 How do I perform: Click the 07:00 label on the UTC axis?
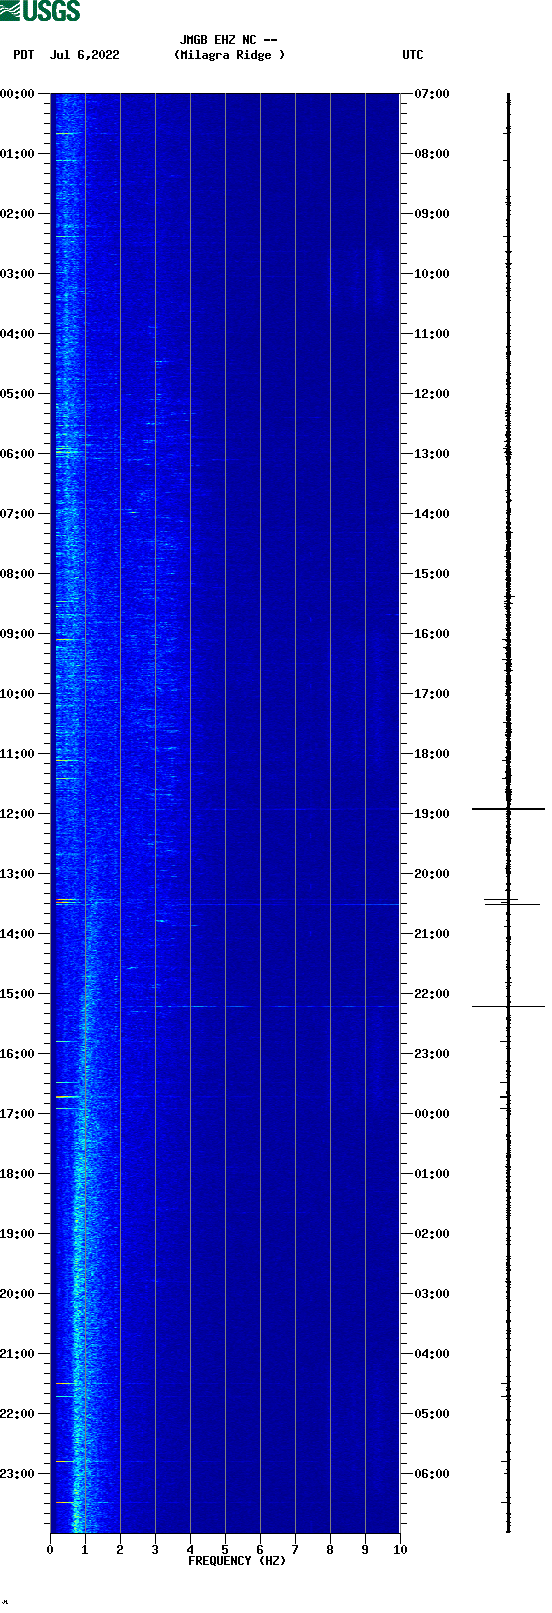point(432,94)
